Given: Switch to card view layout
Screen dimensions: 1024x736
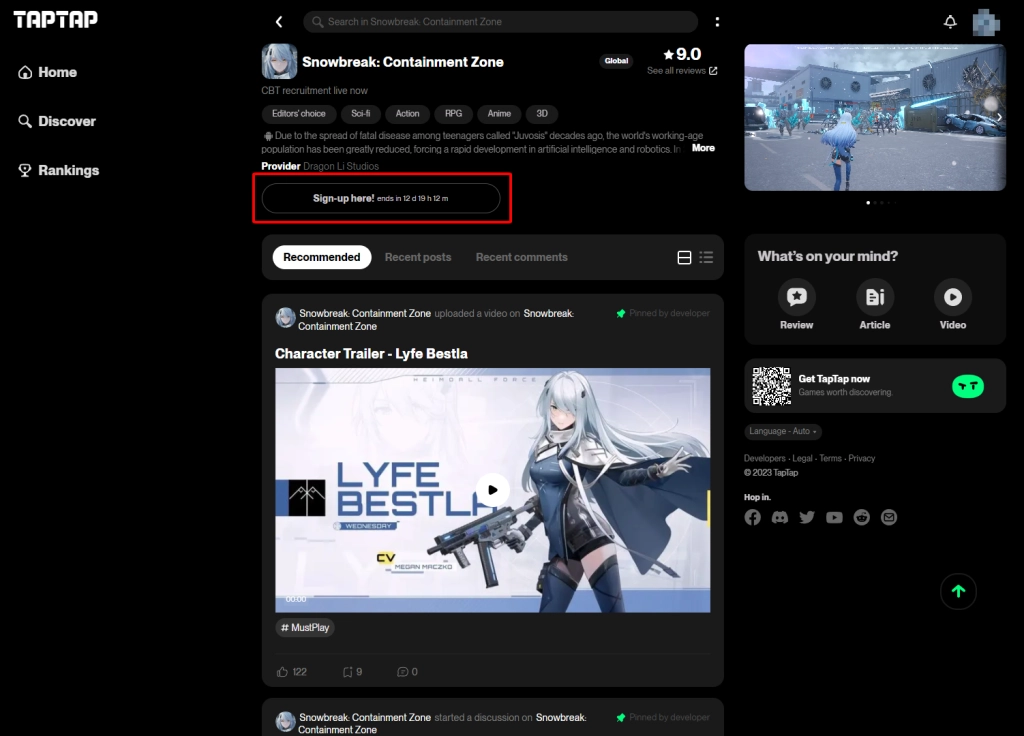Looking at the screenshot, I should (684, 257).
